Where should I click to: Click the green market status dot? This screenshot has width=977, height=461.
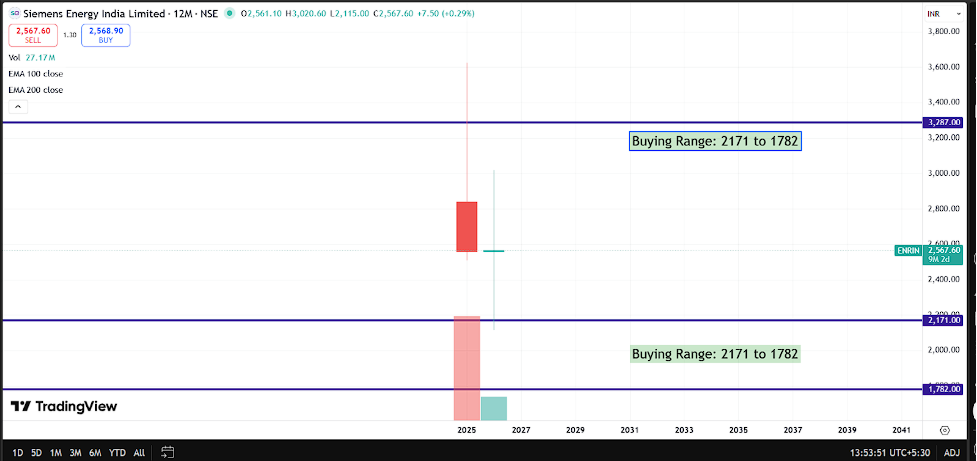click(230, 13)
